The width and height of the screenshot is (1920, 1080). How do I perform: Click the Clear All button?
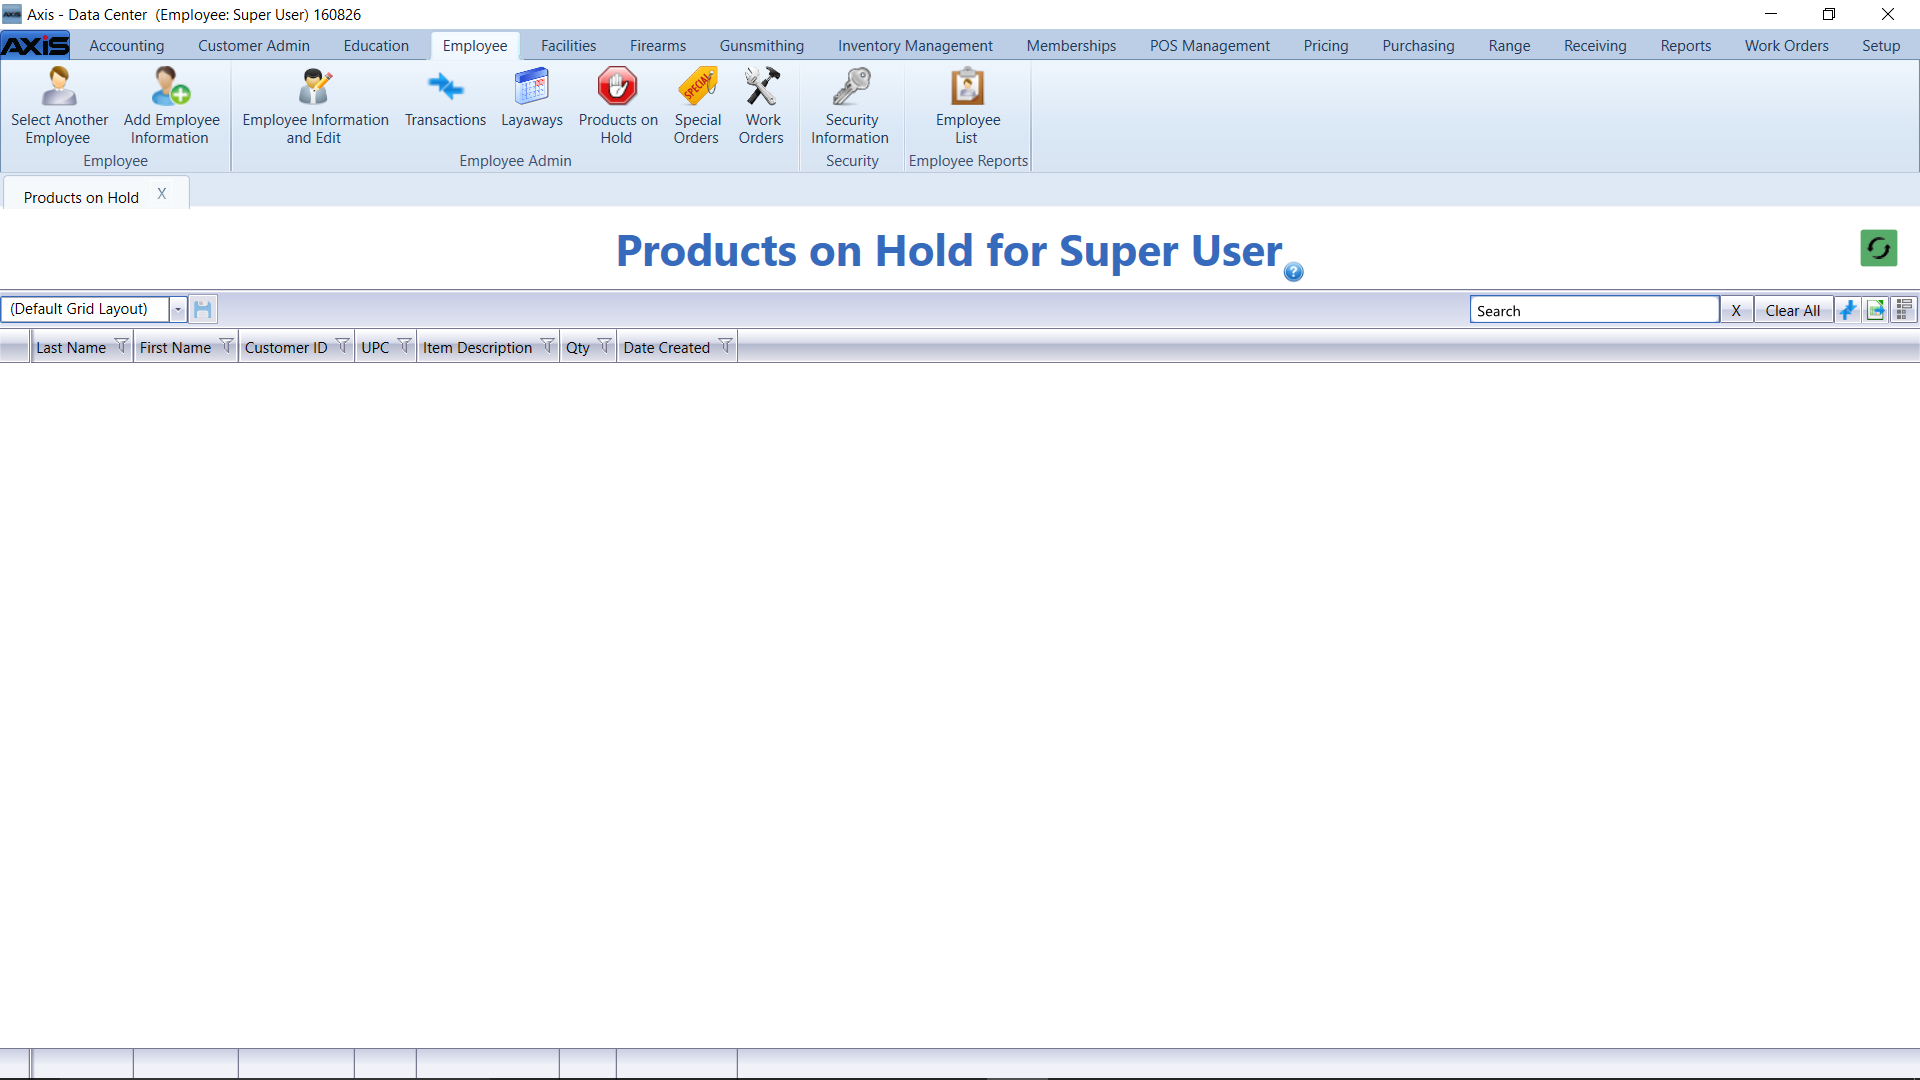pyautogui.click(x=1792, y=310)
